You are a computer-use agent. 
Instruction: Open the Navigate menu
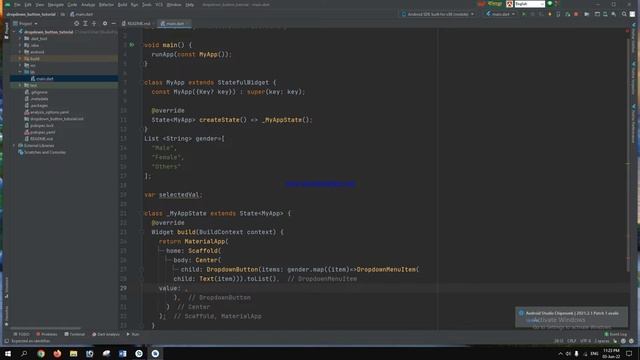pos(56,5)
